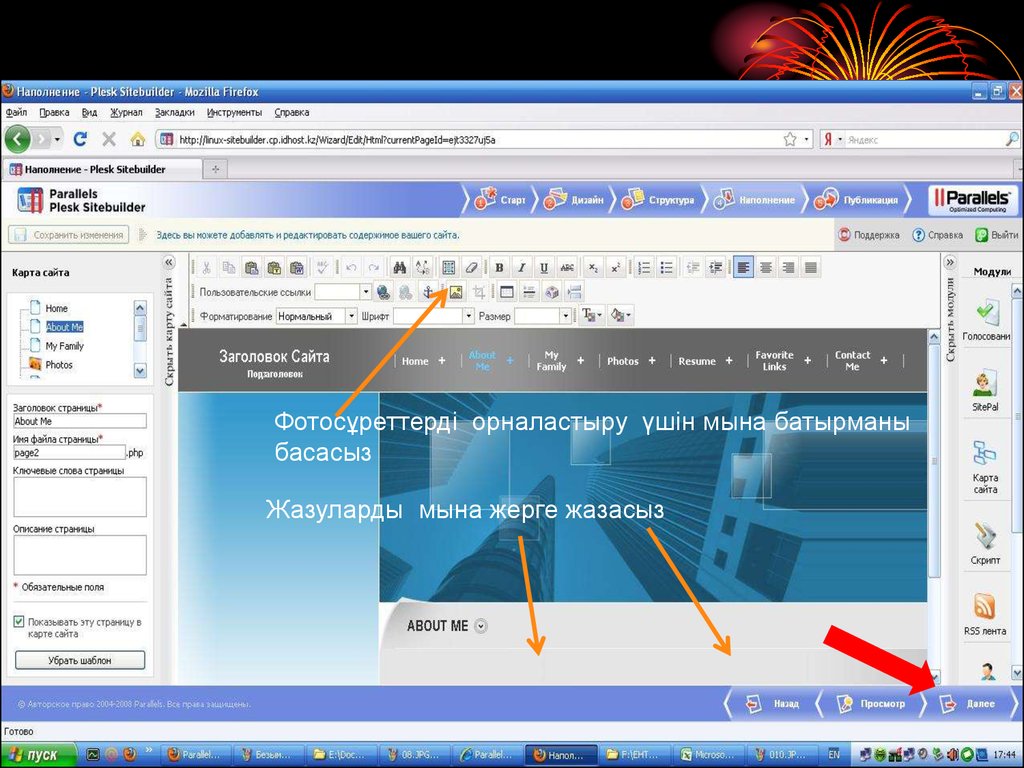Click Paste as plain text icon
The image size is (1024, 768).
point(274,268)
